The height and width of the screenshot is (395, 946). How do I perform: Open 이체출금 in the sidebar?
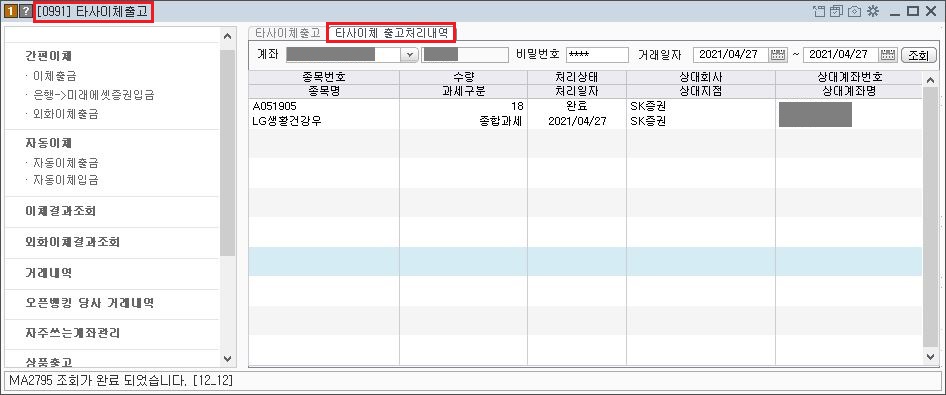pyautogui.click(x=54, y=76)
